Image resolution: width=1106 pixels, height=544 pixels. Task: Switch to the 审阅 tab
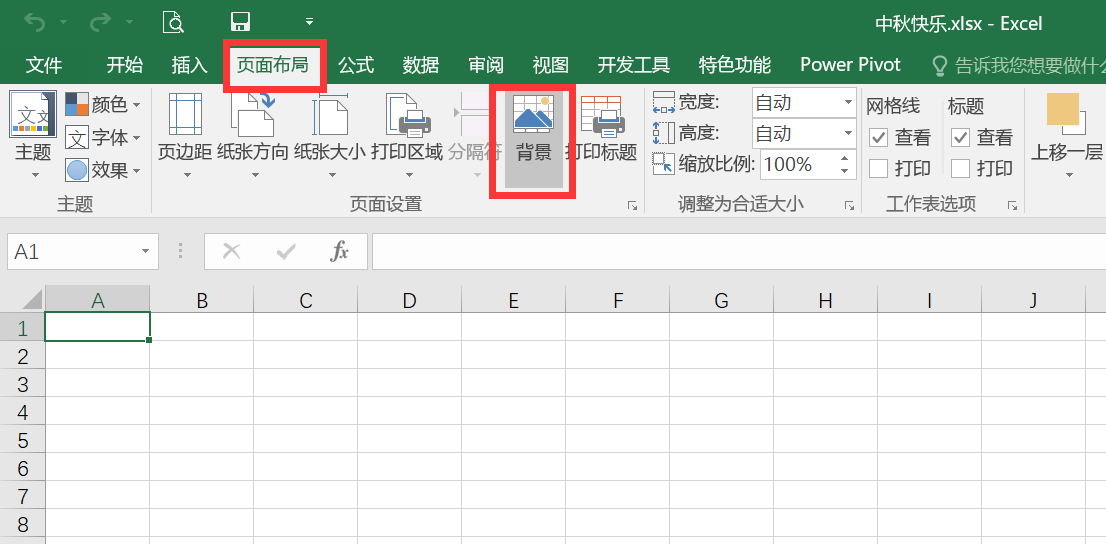pyautogui.click(x=486, y=66)
